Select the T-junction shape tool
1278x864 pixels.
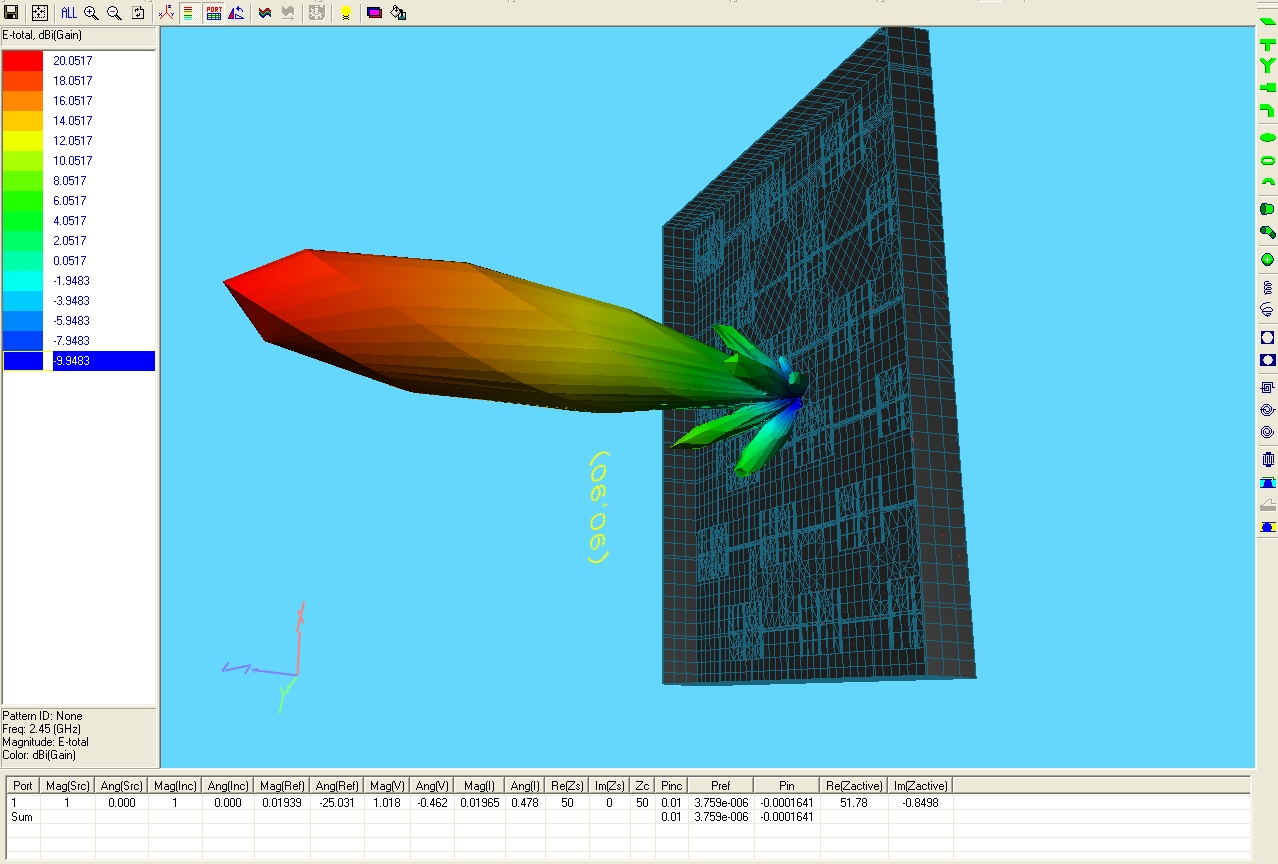point(1267,44)
